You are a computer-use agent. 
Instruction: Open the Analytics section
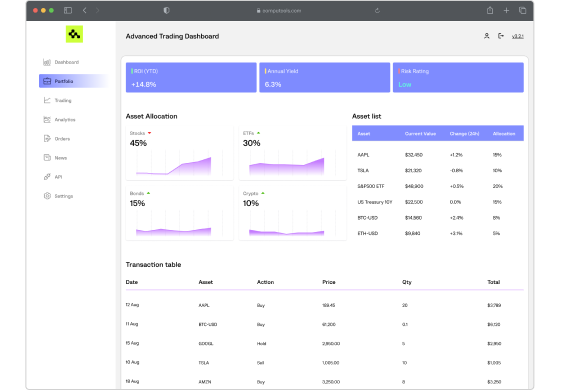[x=65, y=120]
